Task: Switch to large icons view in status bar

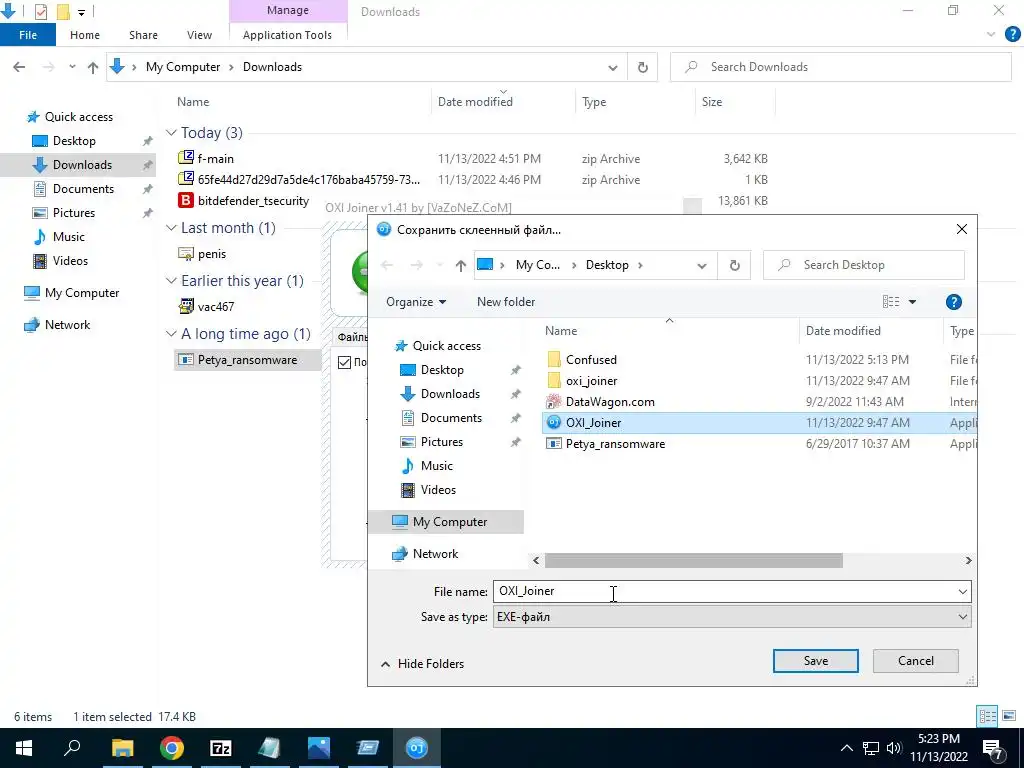Action: click(x=1009, y=716)
